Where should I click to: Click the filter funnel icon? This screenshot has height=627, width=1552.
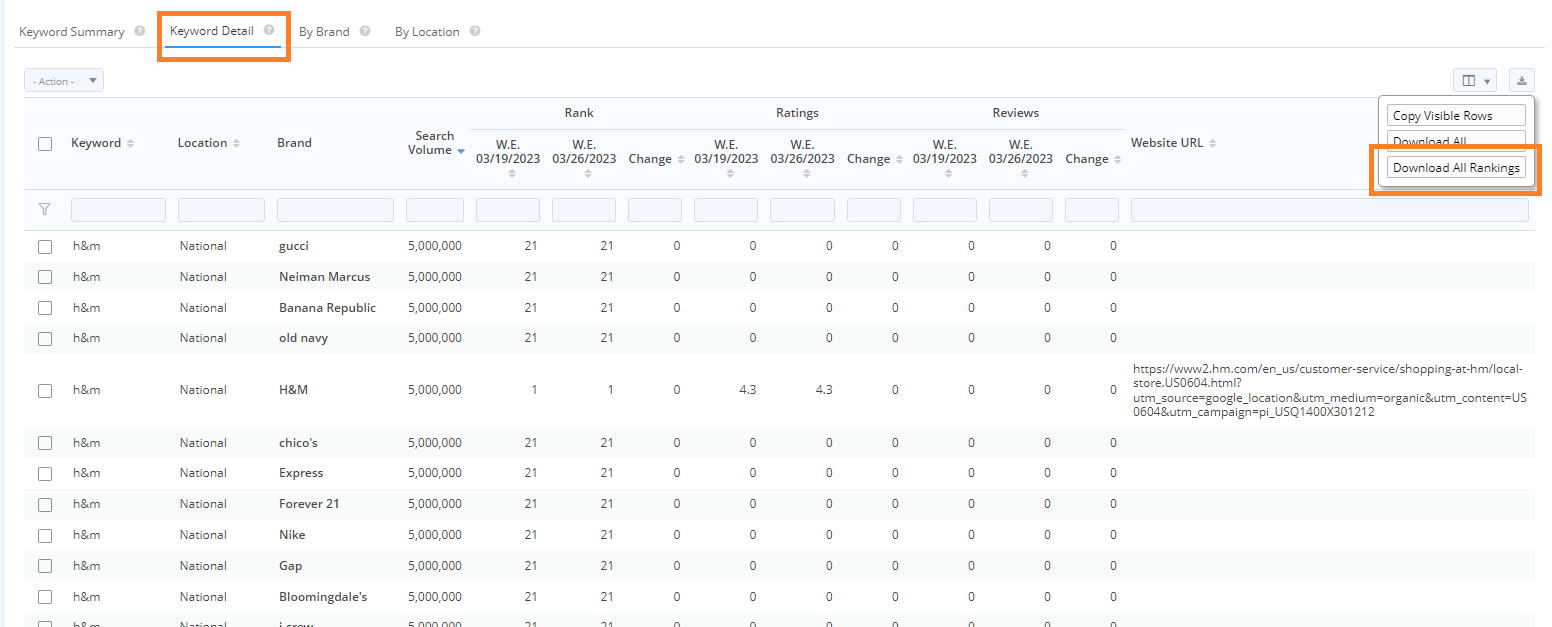pyautogui.click(x=44, y=209)
